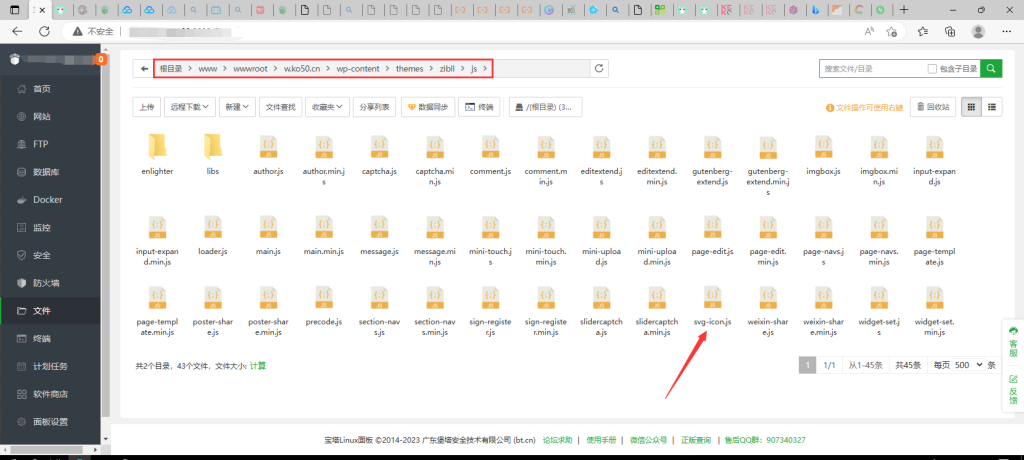Go back with the path arrow

(x=144, y=69)
